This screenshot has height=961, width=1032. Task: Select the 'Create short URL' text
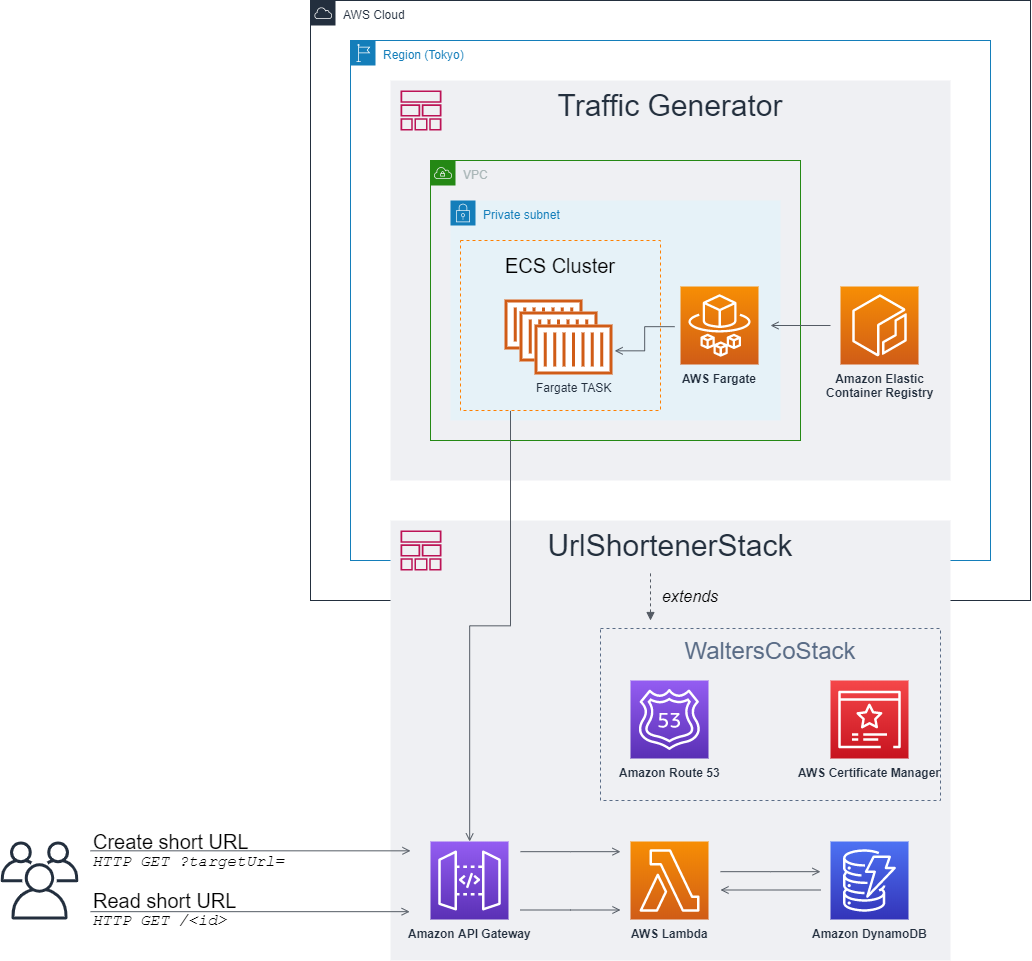point(170,841)
